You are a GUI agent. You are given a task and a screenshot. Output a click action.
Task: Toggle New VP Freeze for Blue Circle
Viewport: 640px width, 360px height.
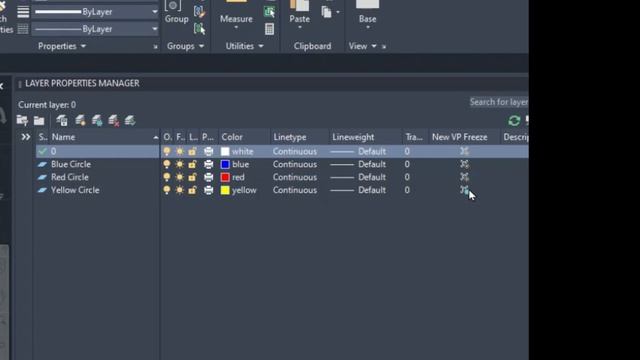coord(464,164)
